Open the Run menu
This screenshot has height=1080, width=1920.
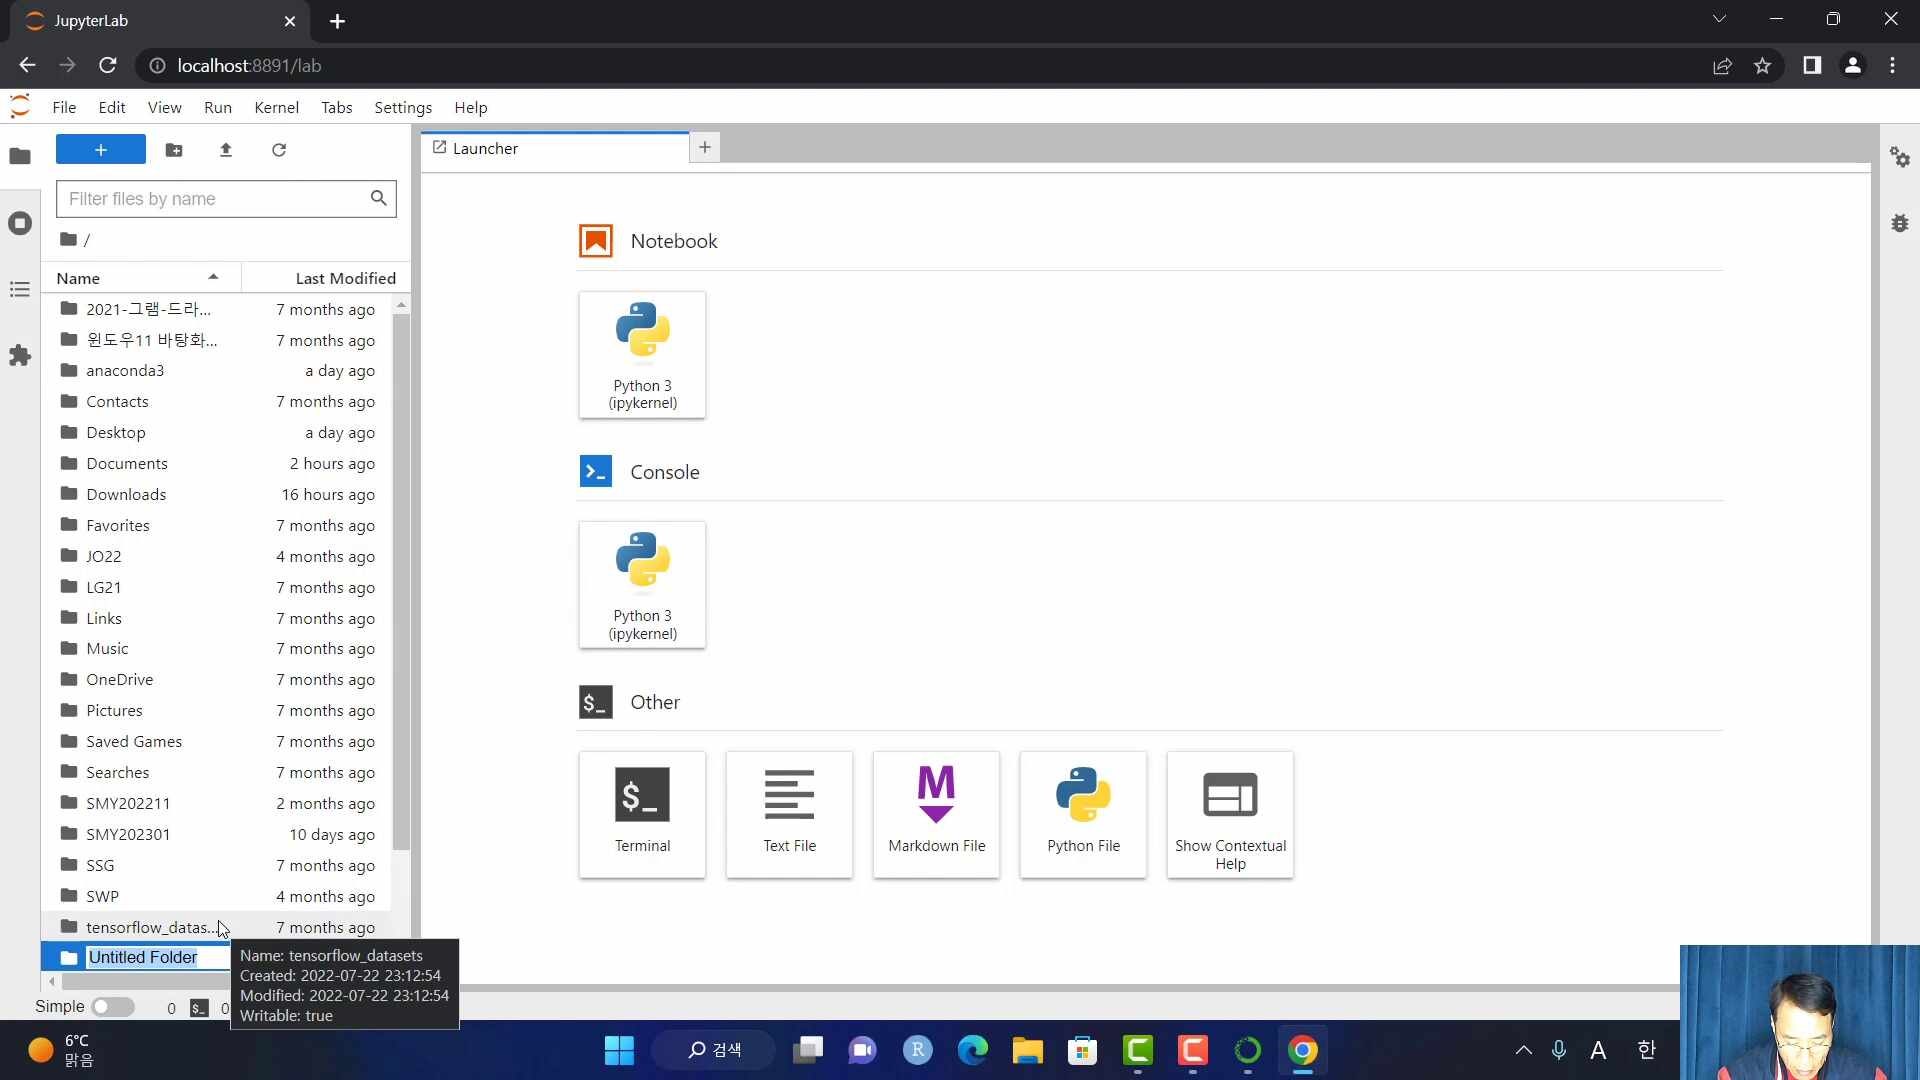(x=218, y=107)
